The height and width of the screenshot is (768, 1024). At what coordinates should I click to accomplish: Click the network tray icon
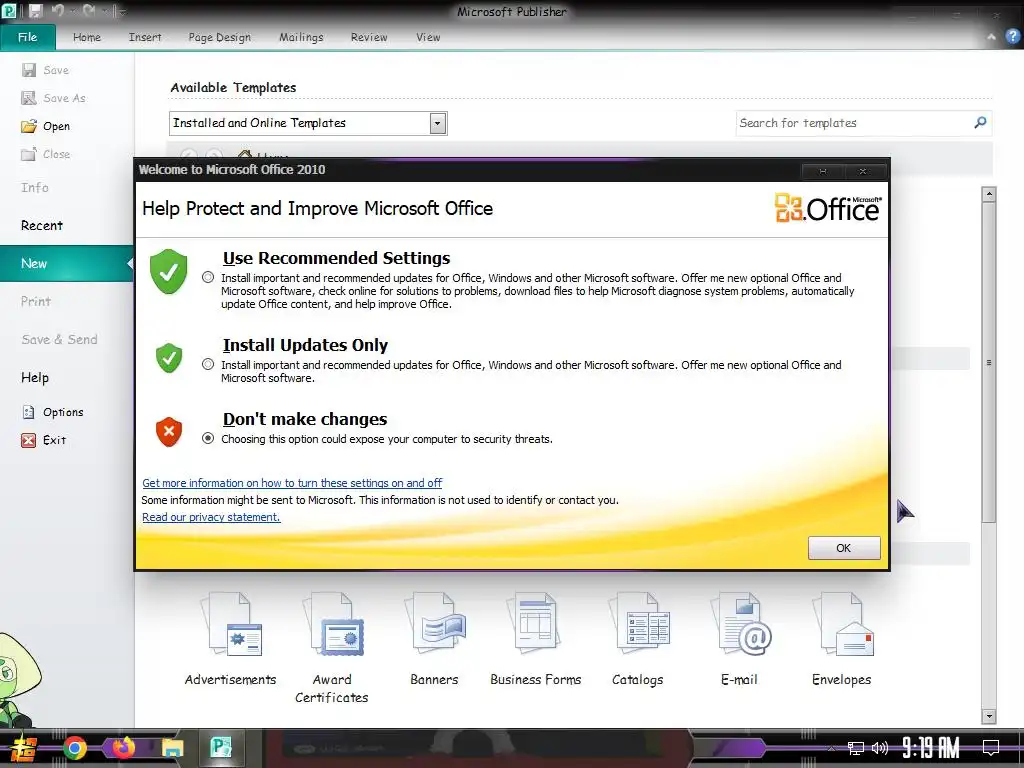(x=856, y=748)
